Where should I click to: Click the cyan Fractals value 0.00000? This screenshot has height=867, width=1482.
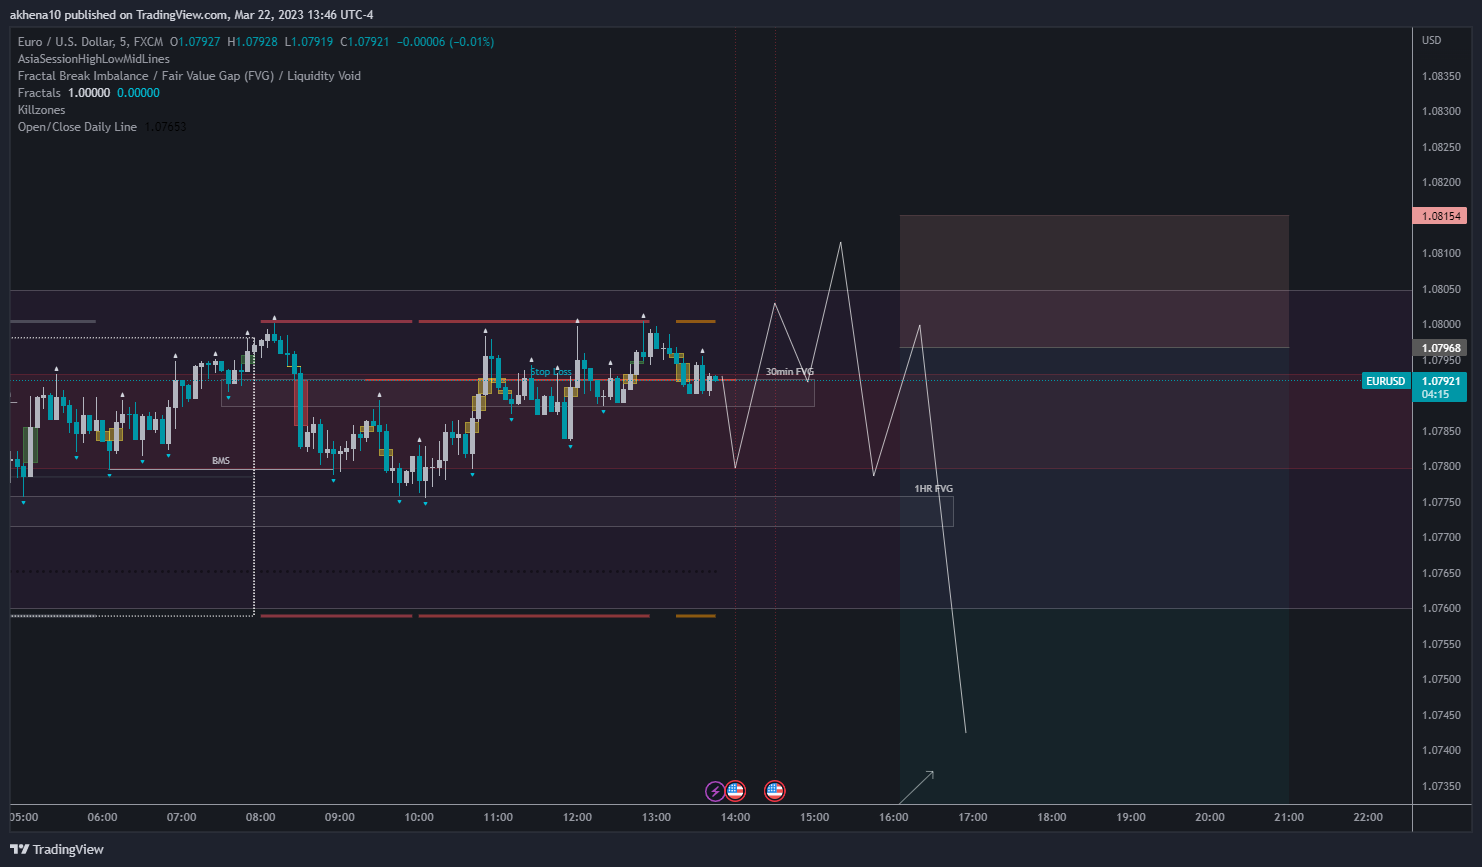pos(138,93)
